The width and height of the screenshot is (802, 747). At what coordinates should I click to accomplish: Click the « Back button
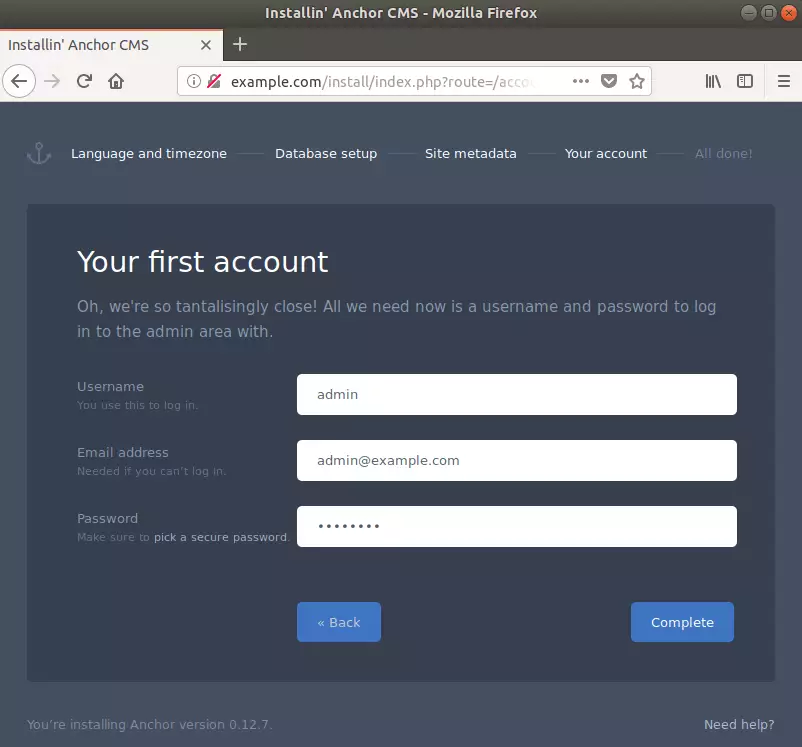point(339,622)
